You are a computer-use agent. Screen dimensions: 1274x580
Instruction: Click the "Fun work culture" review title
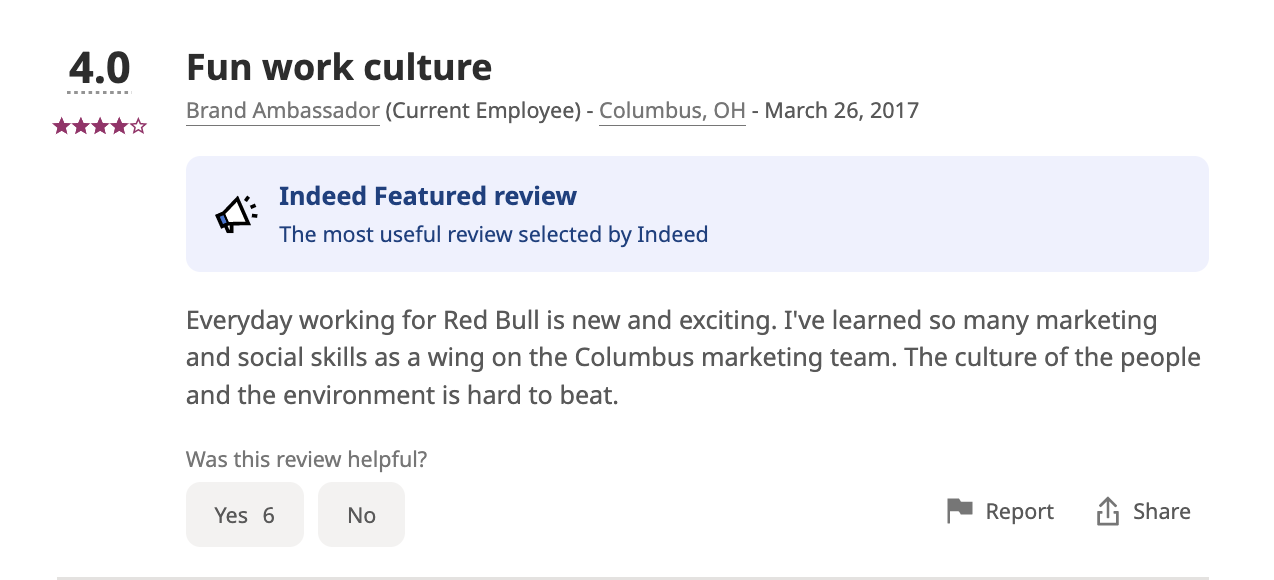(x=339, y=67)
